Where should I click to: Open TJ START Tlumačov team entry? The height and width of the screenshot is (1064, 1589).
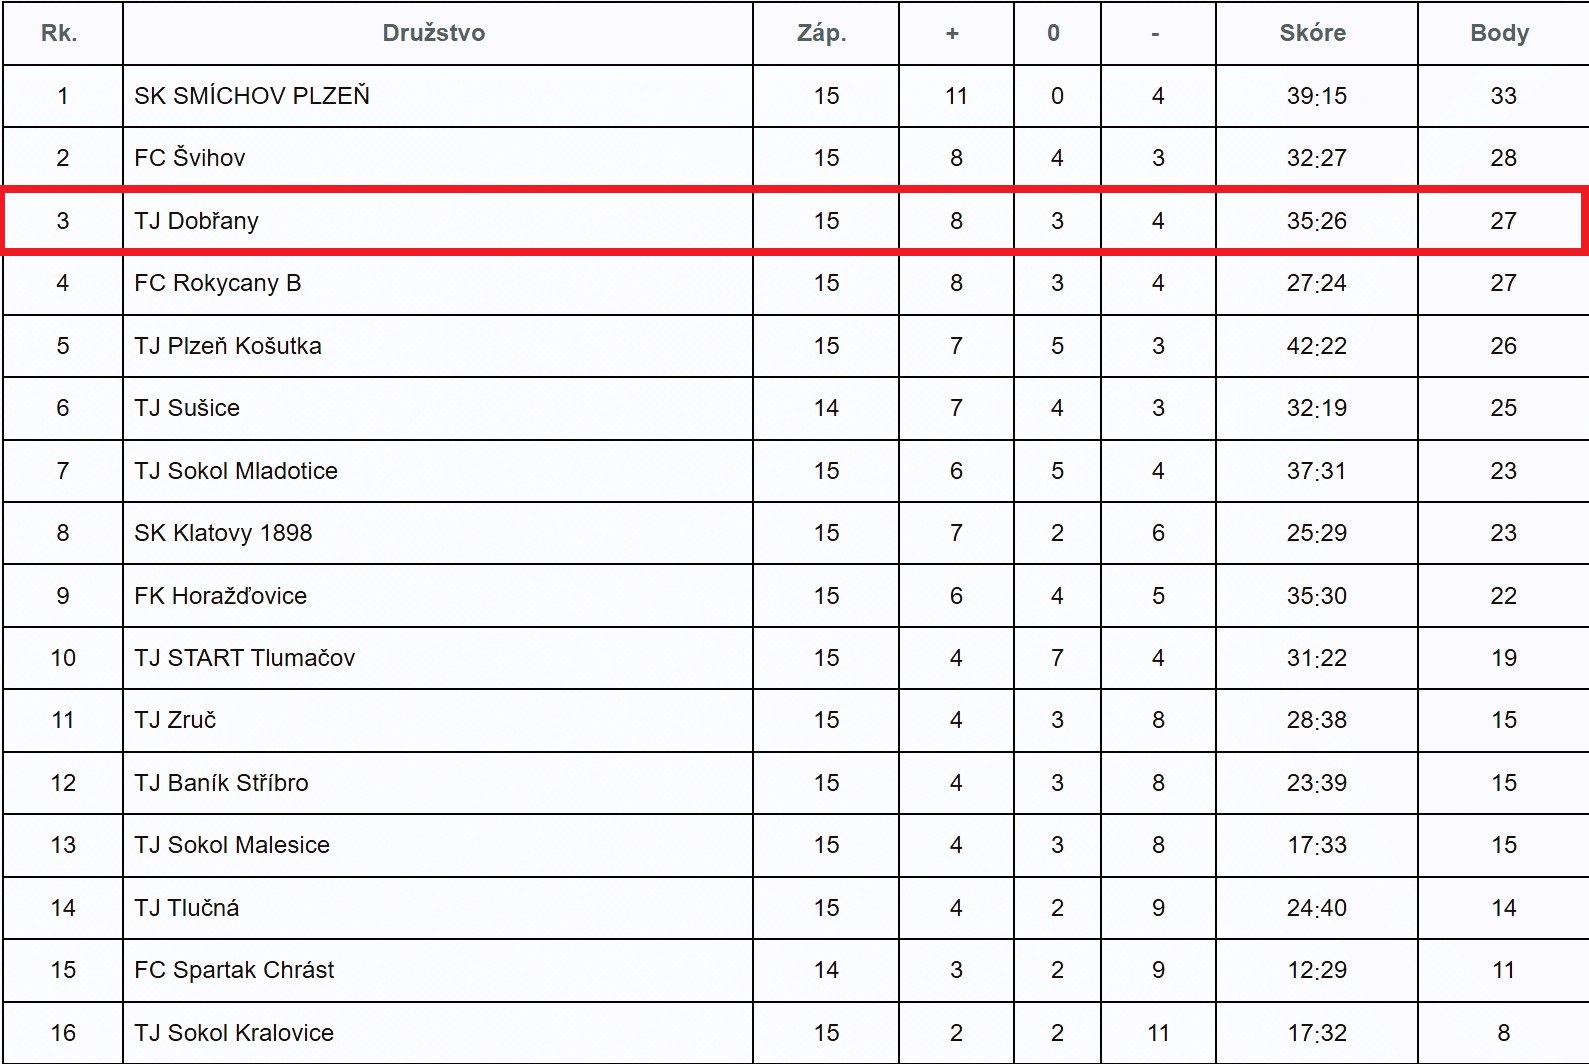[245, 658]
